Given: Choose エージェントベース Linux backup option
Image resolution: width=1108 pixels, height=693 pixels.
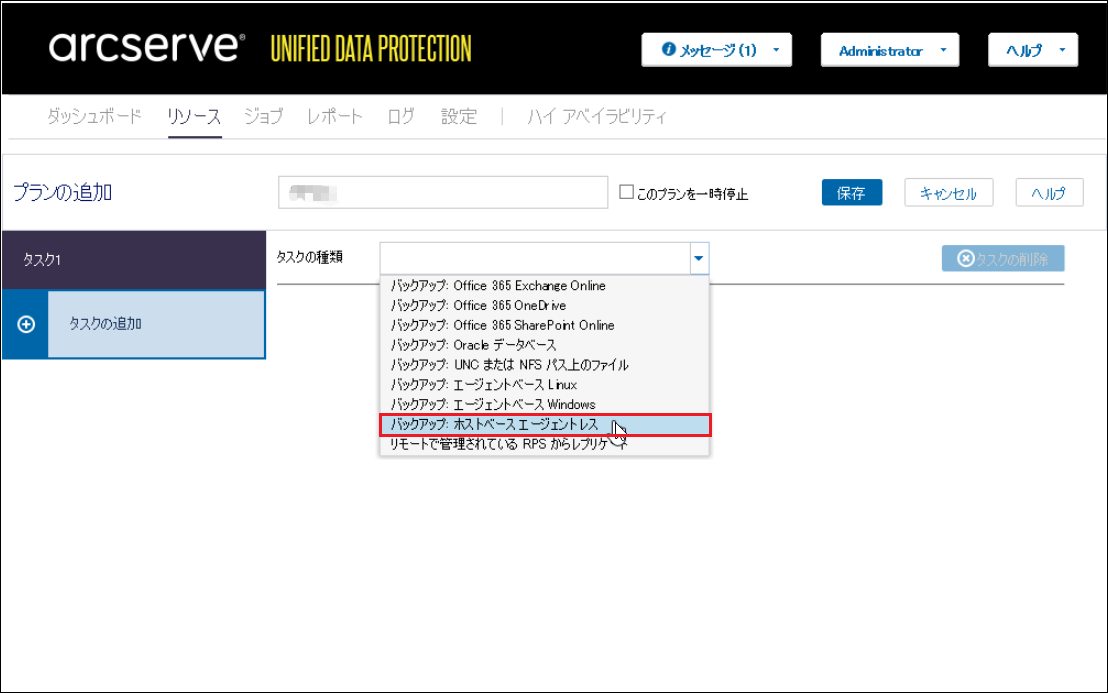Looking at the screenshot, I should coord(544,385).
